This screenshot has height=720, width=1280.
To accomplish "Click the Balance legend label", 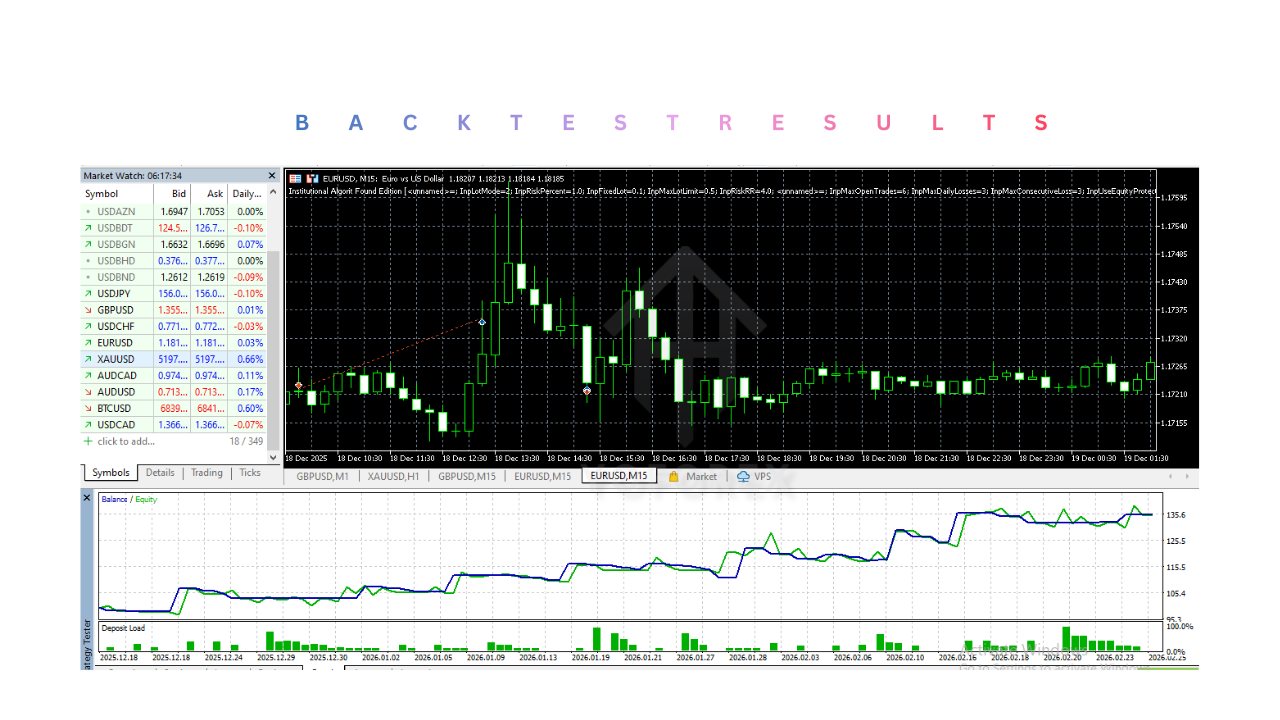I will (x=113, y=497).
